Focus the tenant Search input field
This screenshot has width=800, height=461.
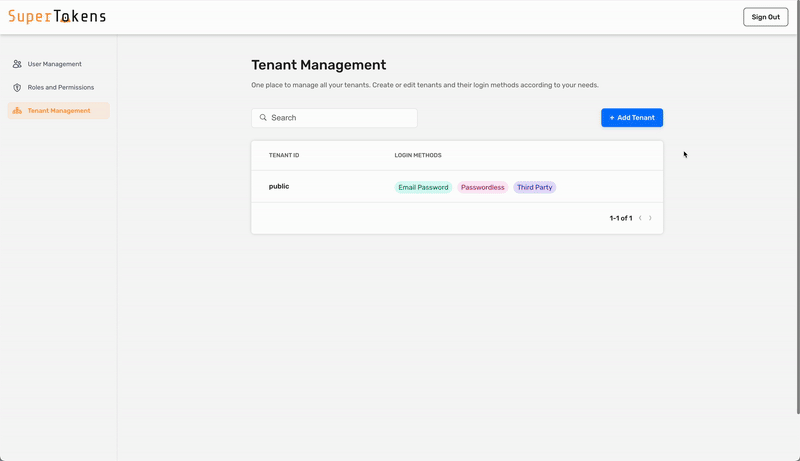(340, 118)
